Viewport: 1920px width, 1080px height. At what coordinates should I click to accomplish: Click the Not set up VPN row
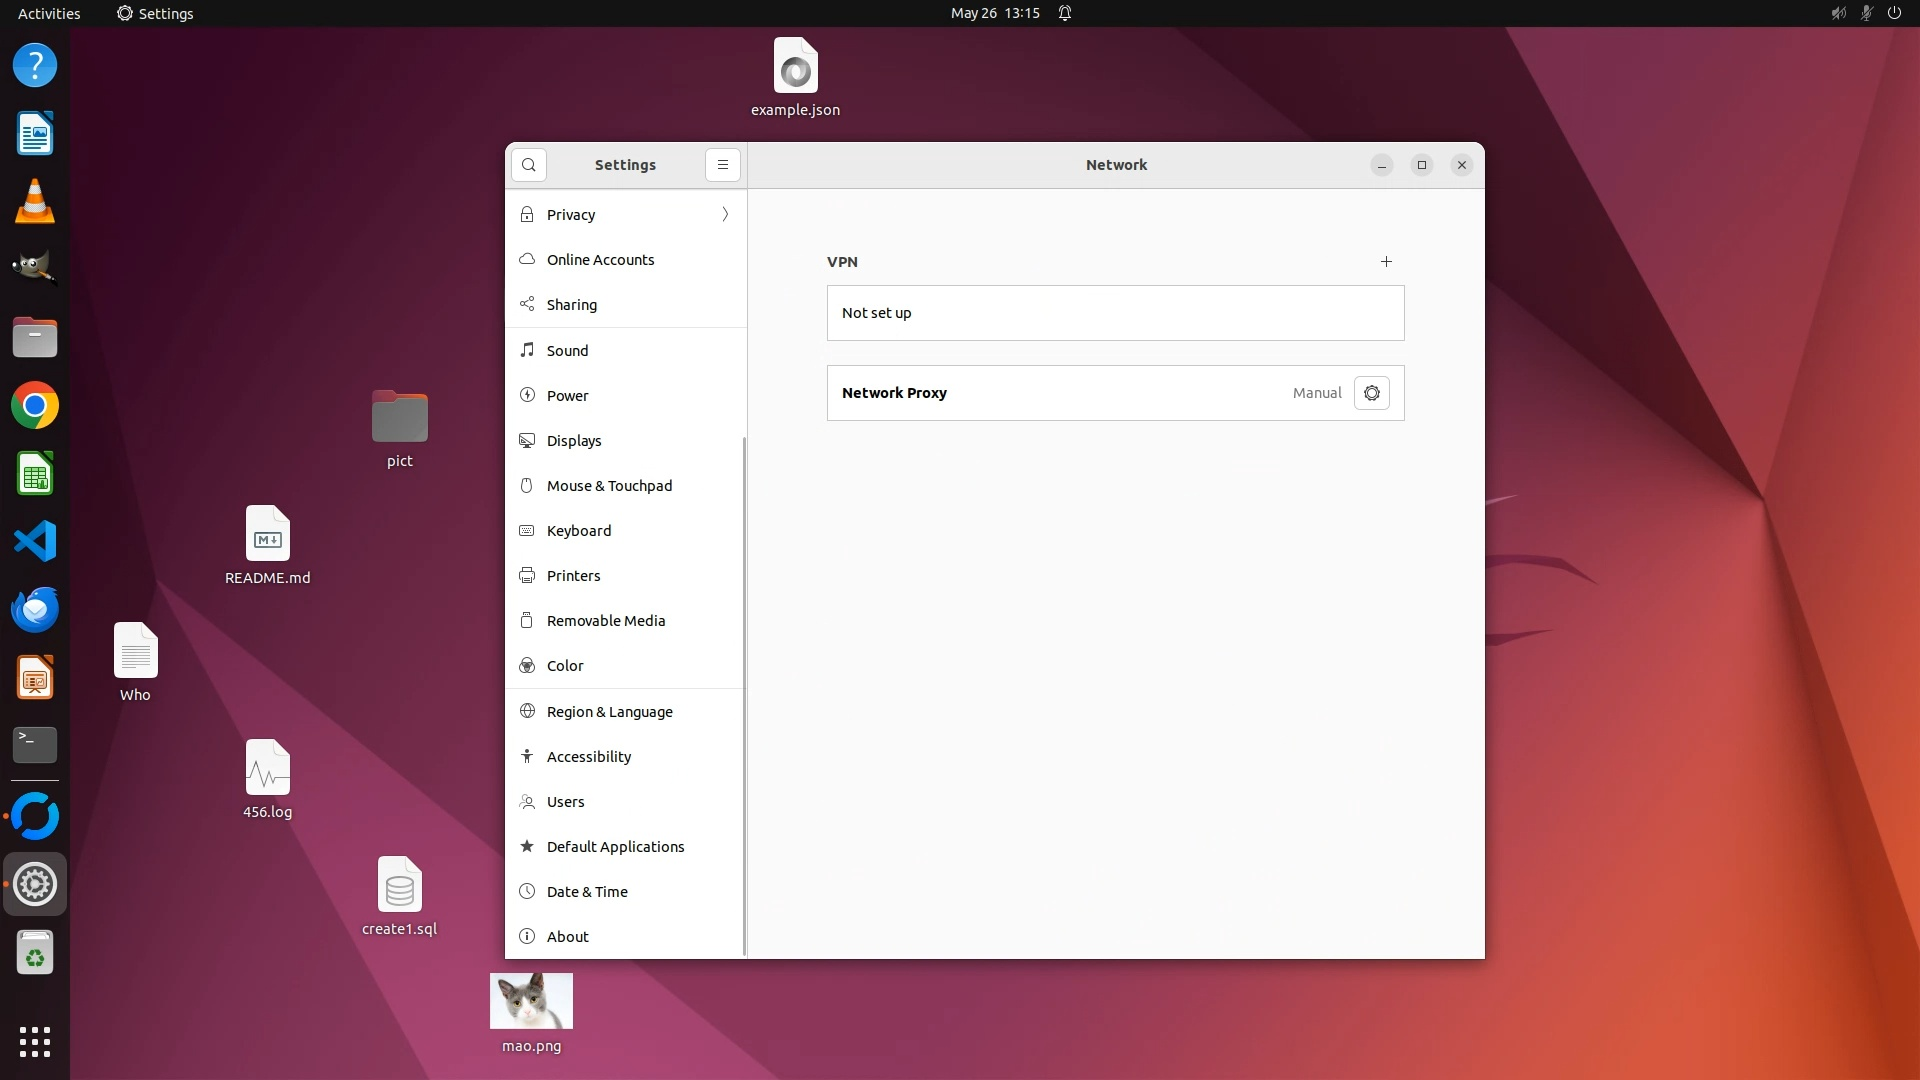[x=1115, y=313]
